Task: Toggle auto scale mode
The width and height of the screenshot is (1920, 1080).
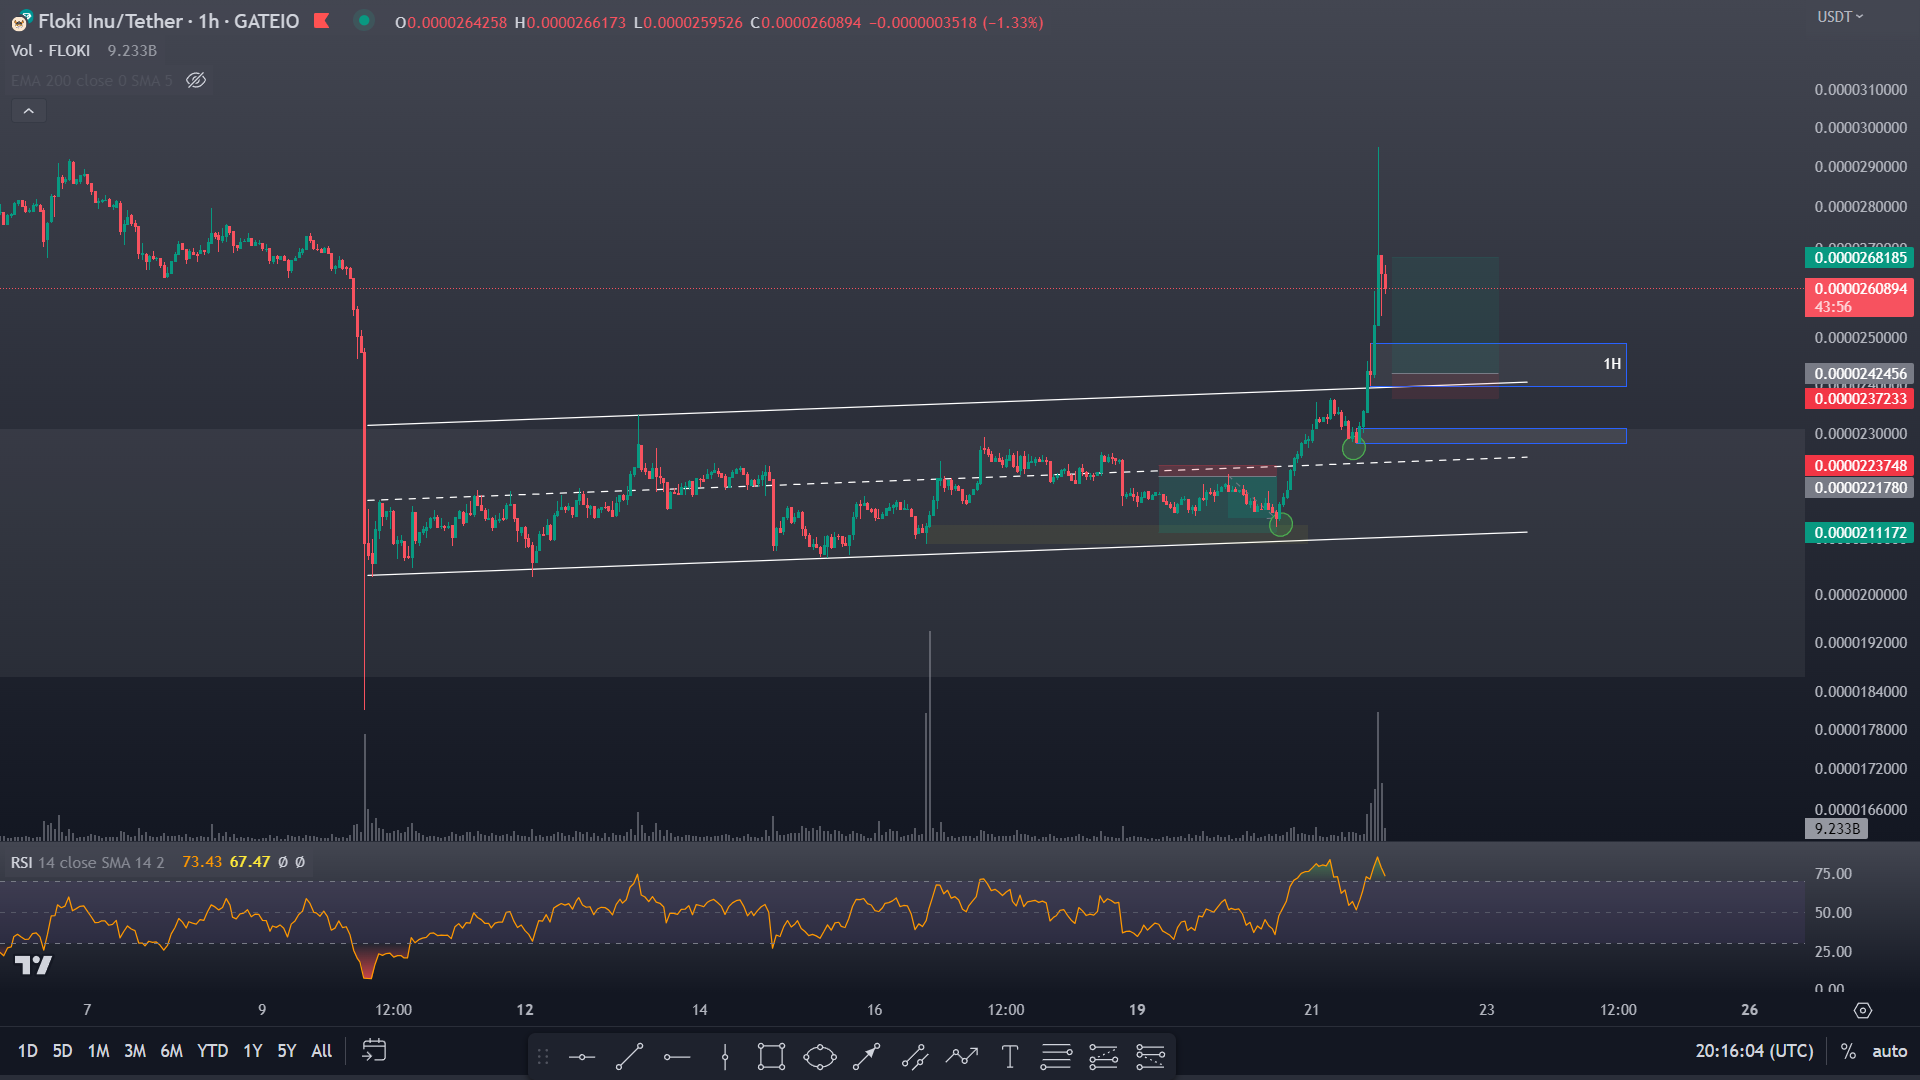Action: [1889, 1051]
